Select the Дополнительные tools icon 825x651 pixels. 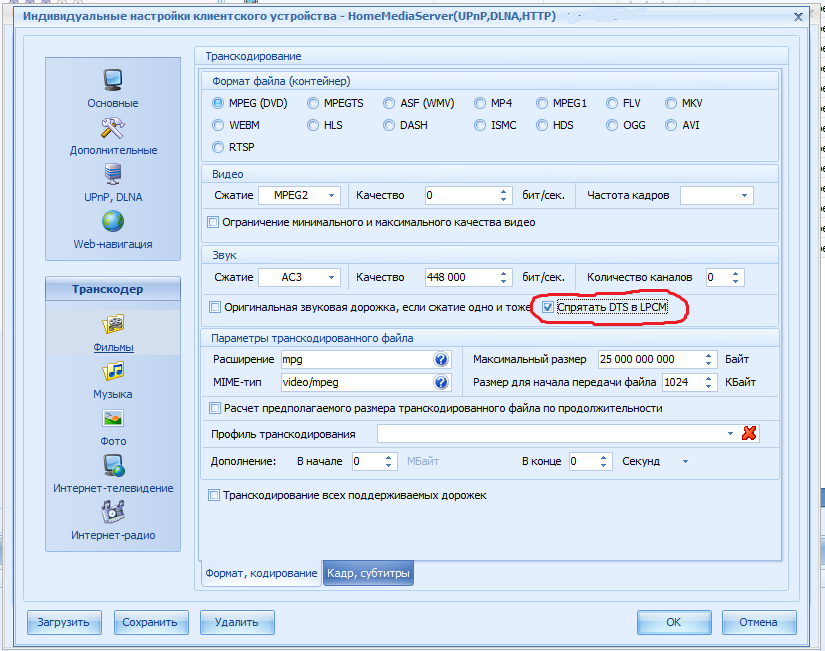tap(112, 128)
